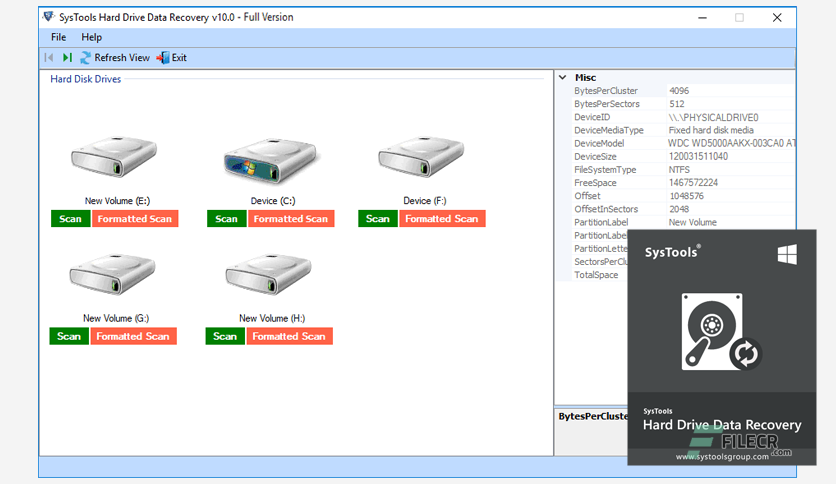The height and width of the screenshot is (484, 836).
Task: Click the Hard Disk Drives group heading
Action: 86,79
